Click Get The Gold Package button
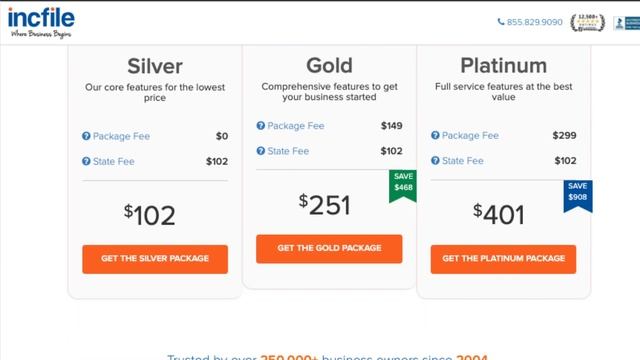The image size is (640, 360). point(329,249)
